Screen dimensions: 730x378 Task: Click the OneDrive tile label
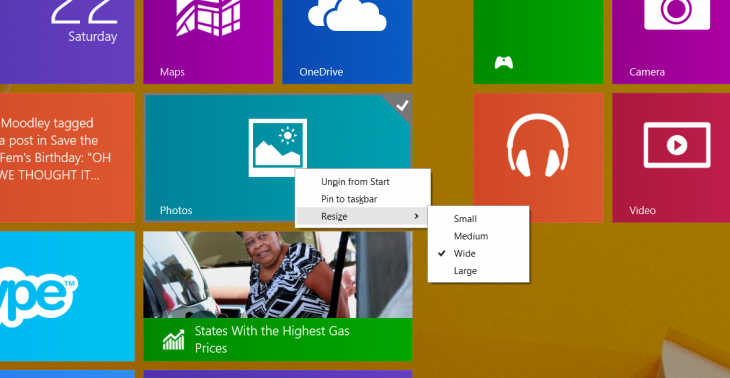(321, 72)
